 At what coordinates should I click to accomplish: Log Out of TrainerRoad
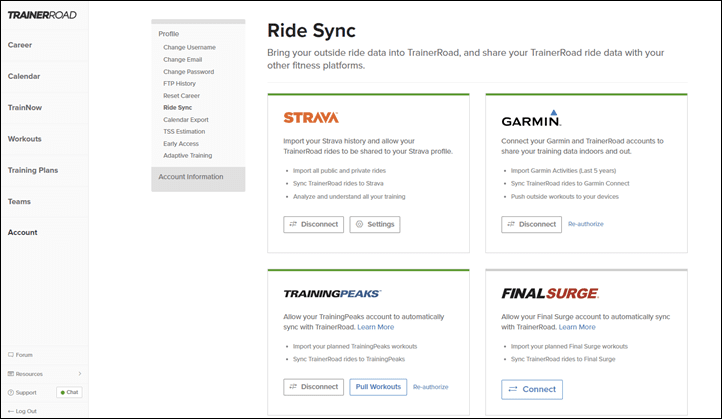point(26,411)
